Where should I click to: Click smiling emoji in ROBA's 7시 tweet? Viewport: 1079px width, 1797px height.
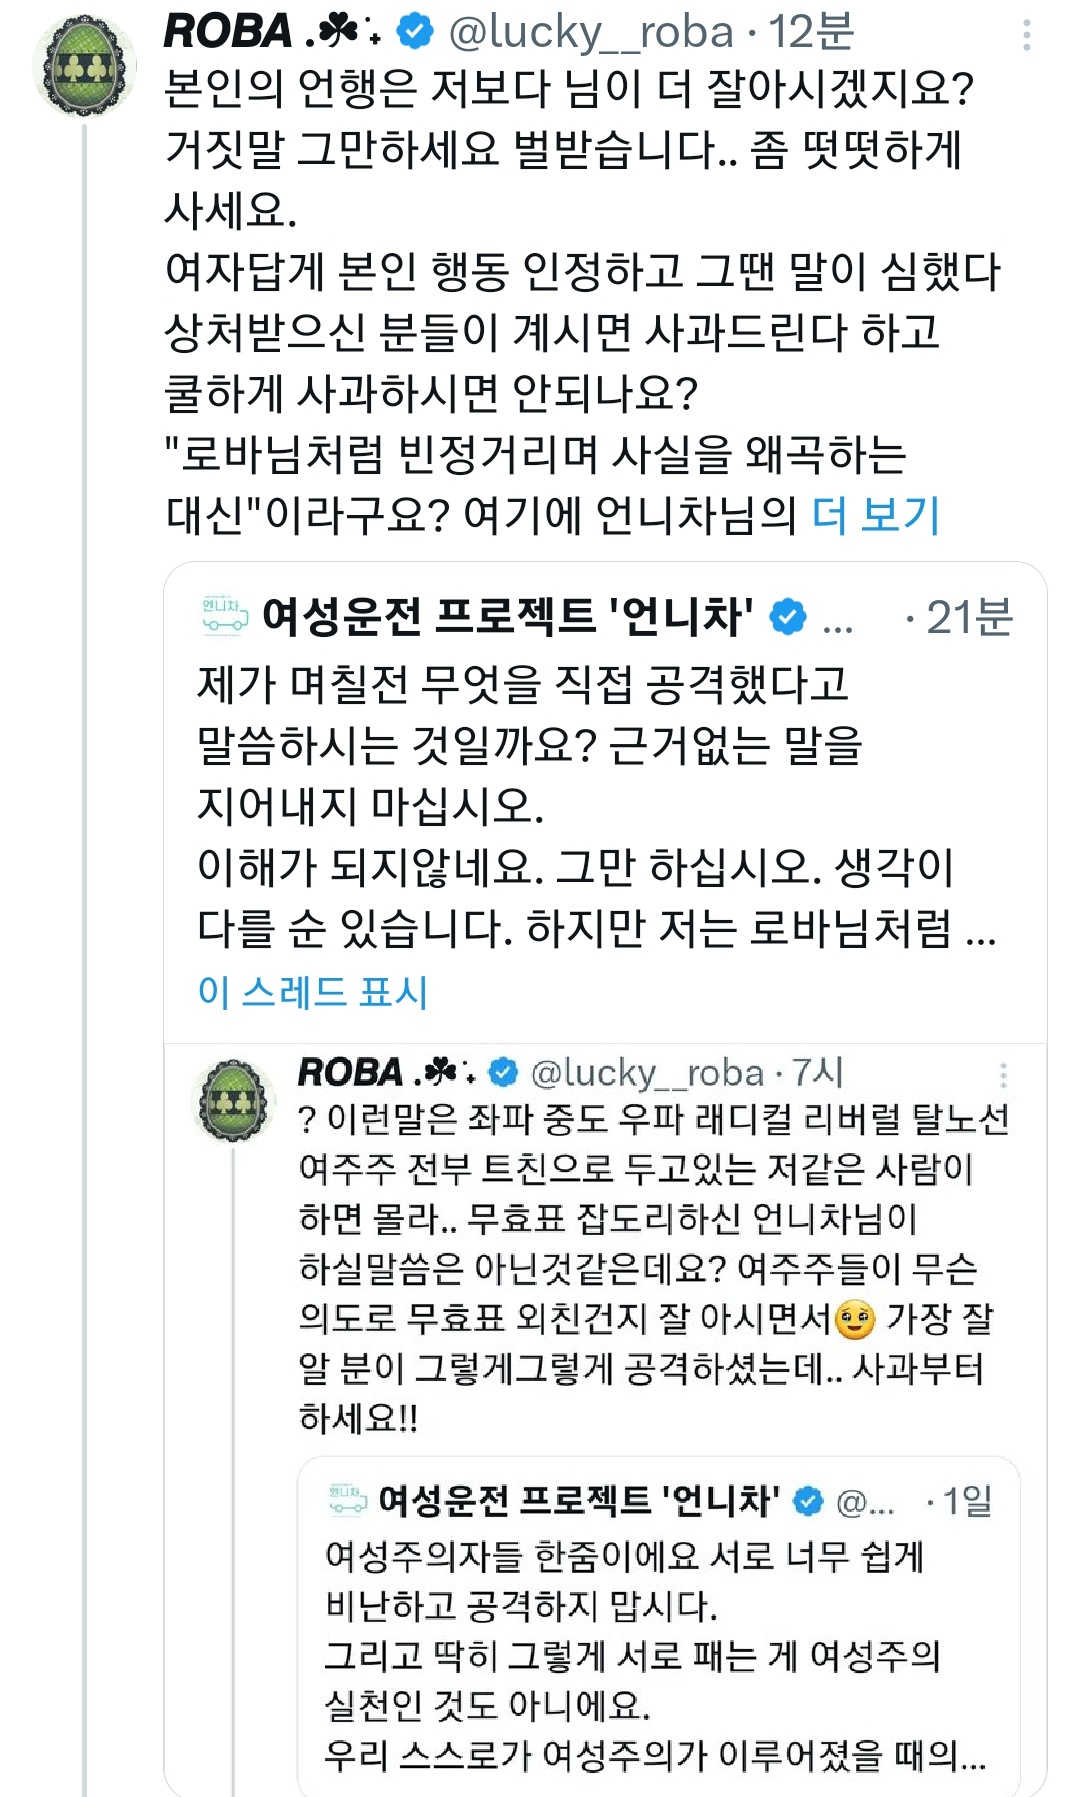pyautogui.click(x=855, y=1319)
